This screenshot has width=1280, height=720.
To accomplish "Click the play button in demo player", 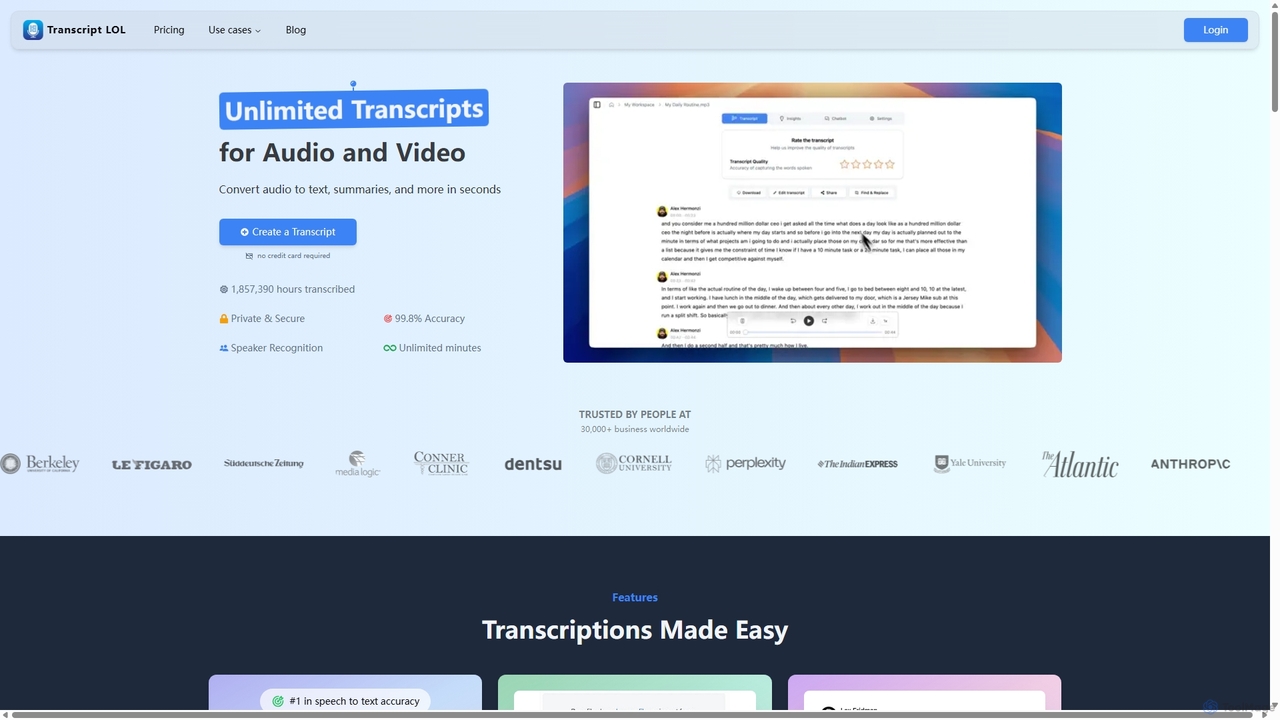I will [809, 321].
